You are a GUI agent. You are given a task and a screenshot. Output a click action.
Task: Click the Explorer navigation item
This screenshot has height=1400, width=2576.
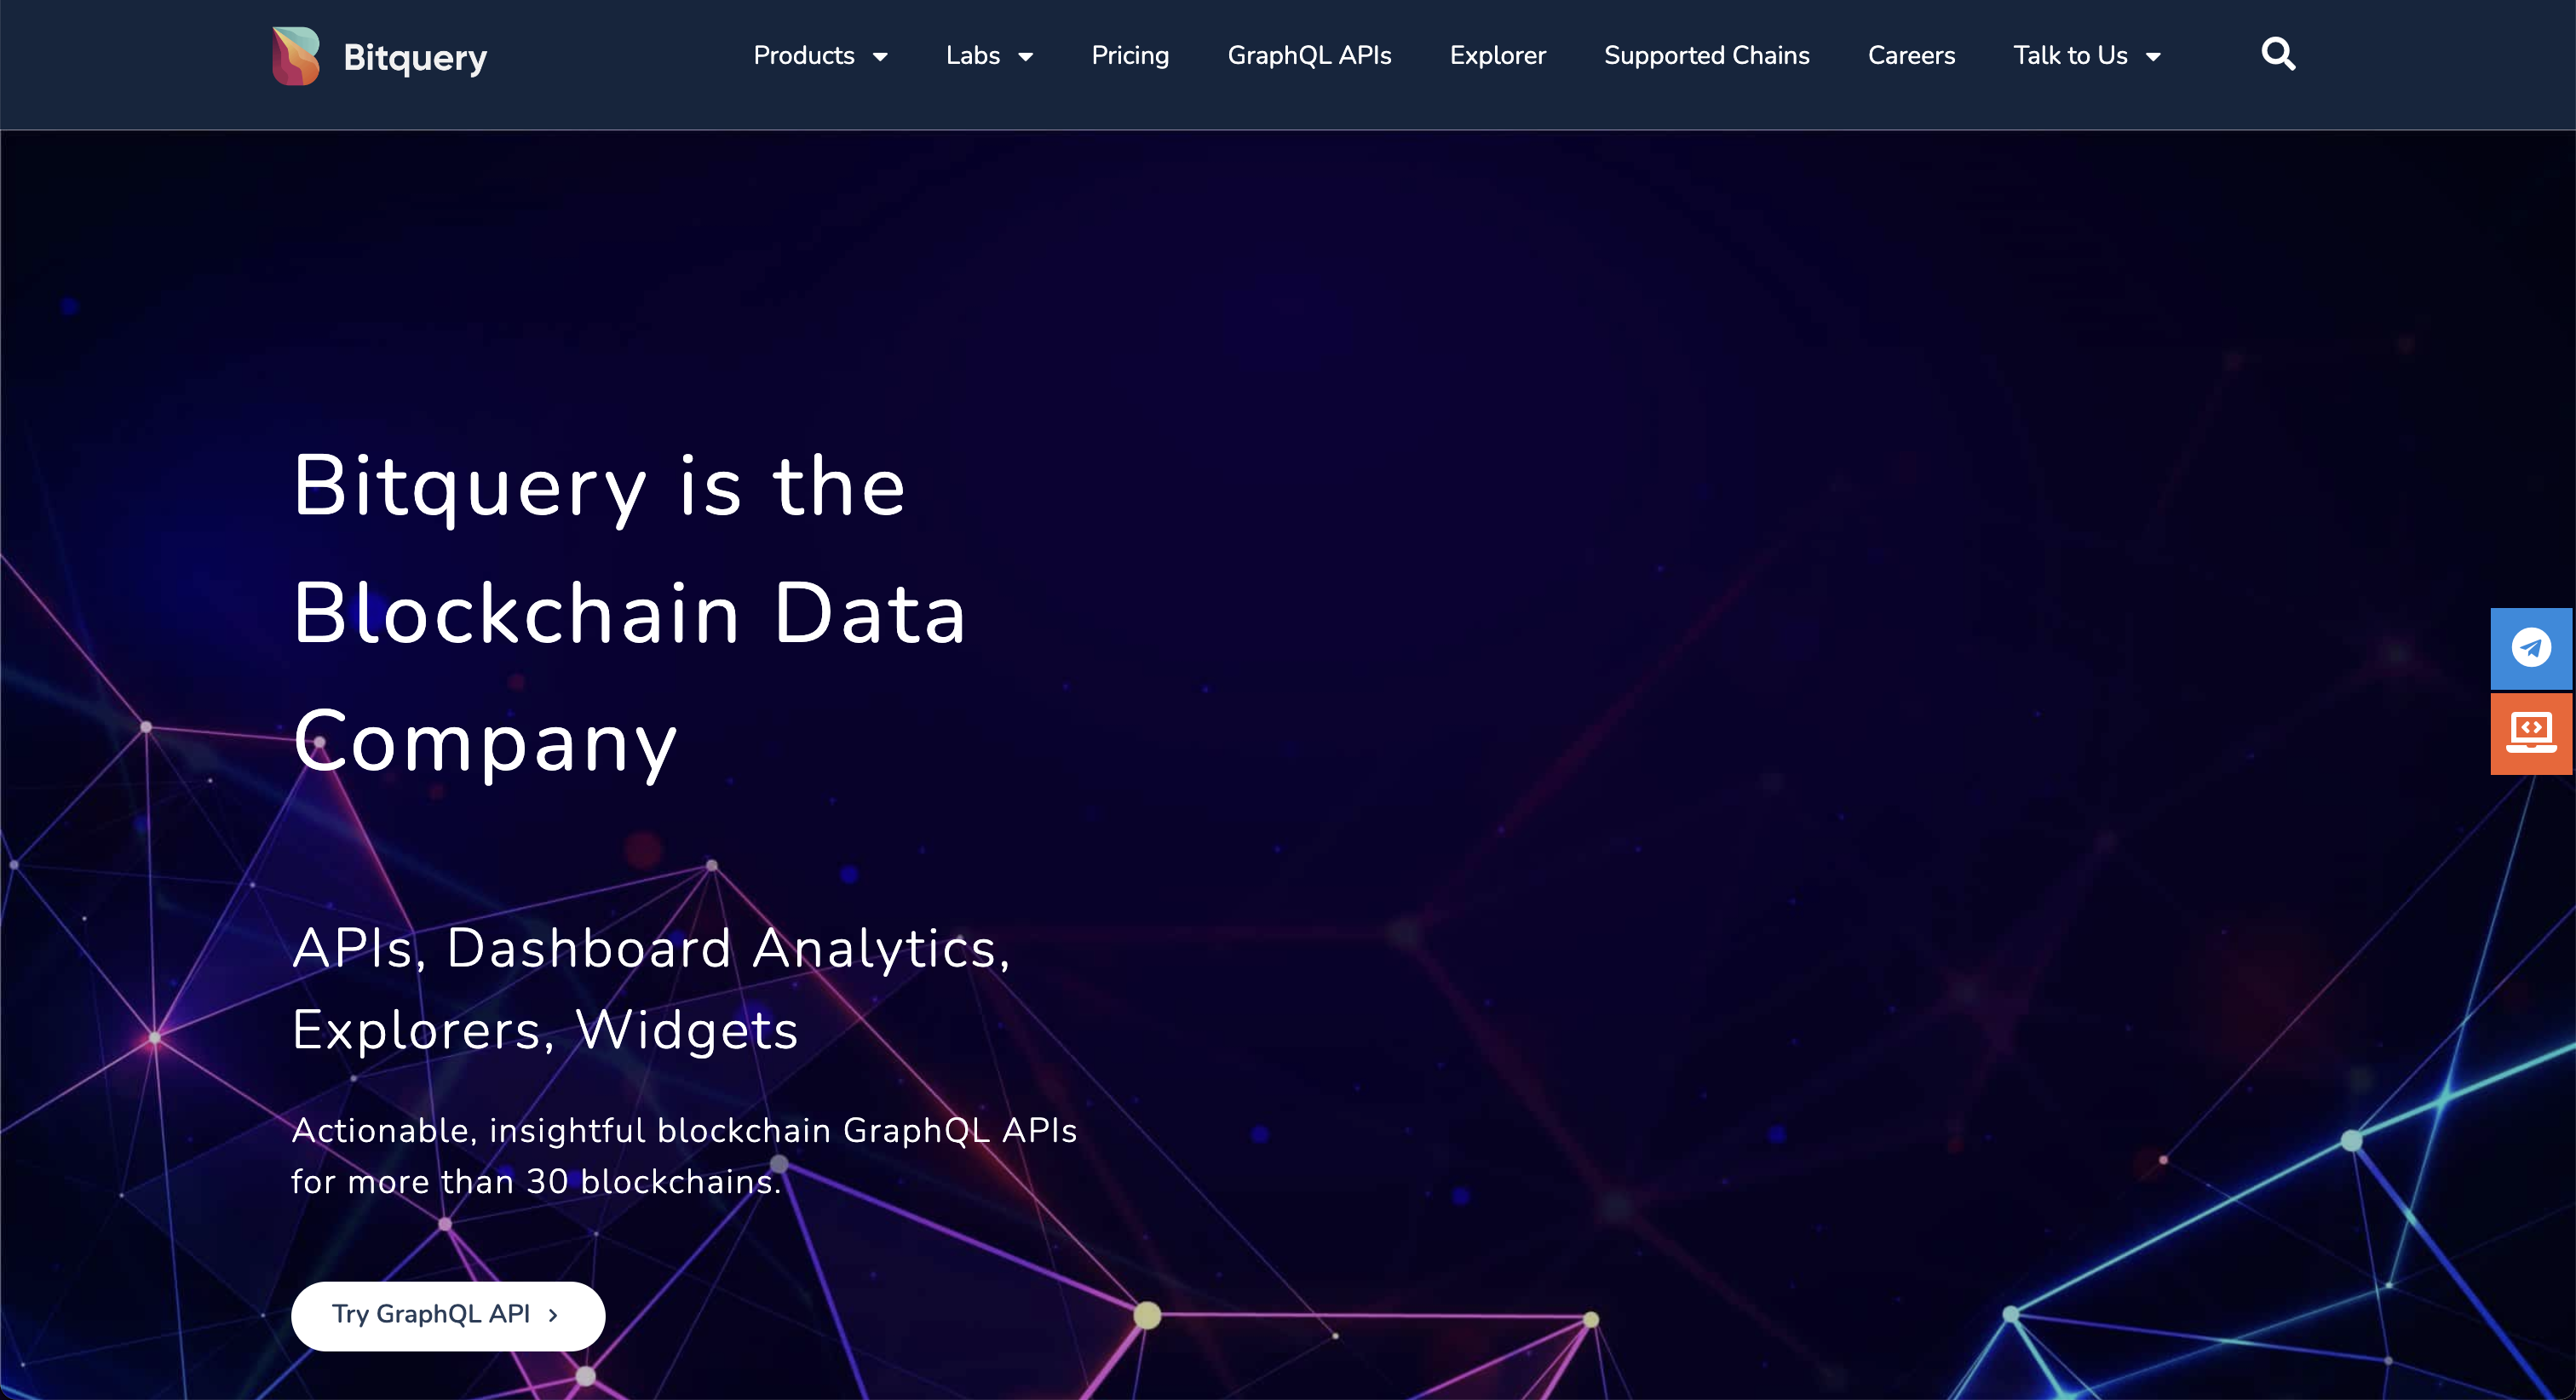click(1497, 55)
